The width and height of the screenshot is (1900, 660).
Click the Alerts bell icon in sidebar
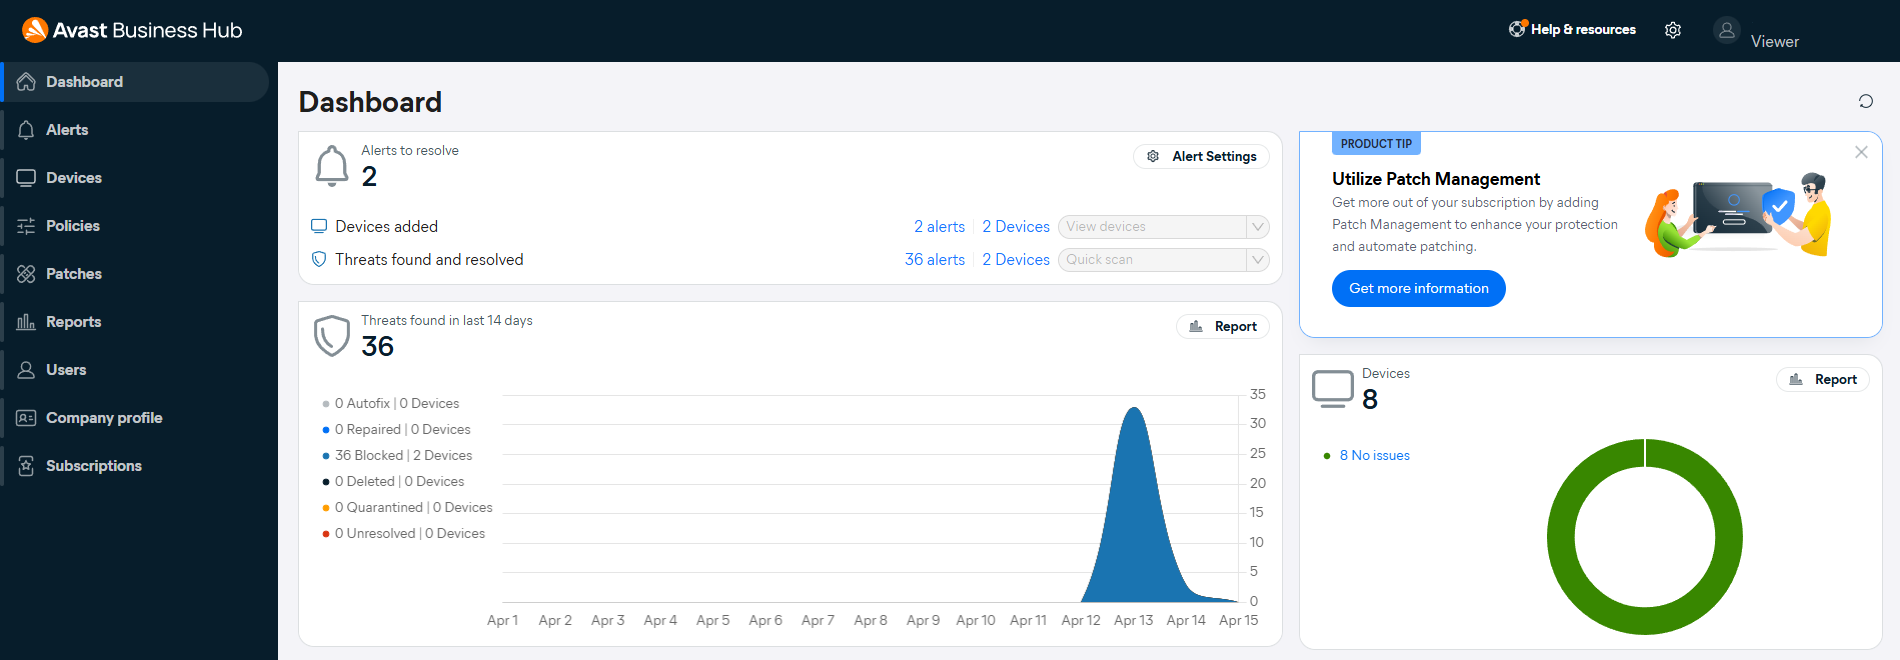(x=26, y=130)
